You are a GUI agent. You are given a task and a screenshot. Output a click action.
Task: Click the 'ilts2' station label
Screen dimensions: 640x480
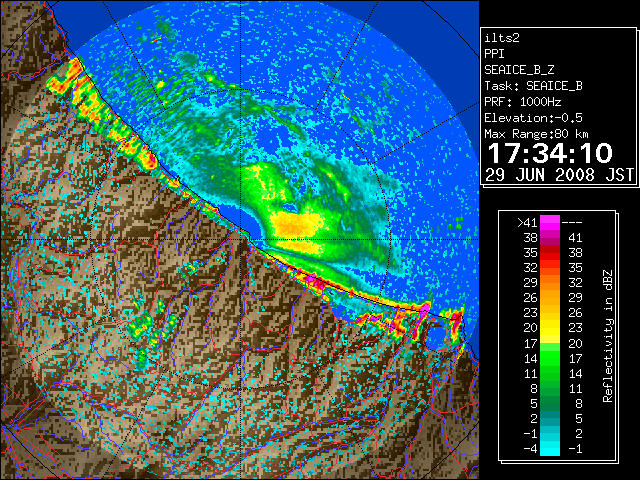tap(502, 38)
